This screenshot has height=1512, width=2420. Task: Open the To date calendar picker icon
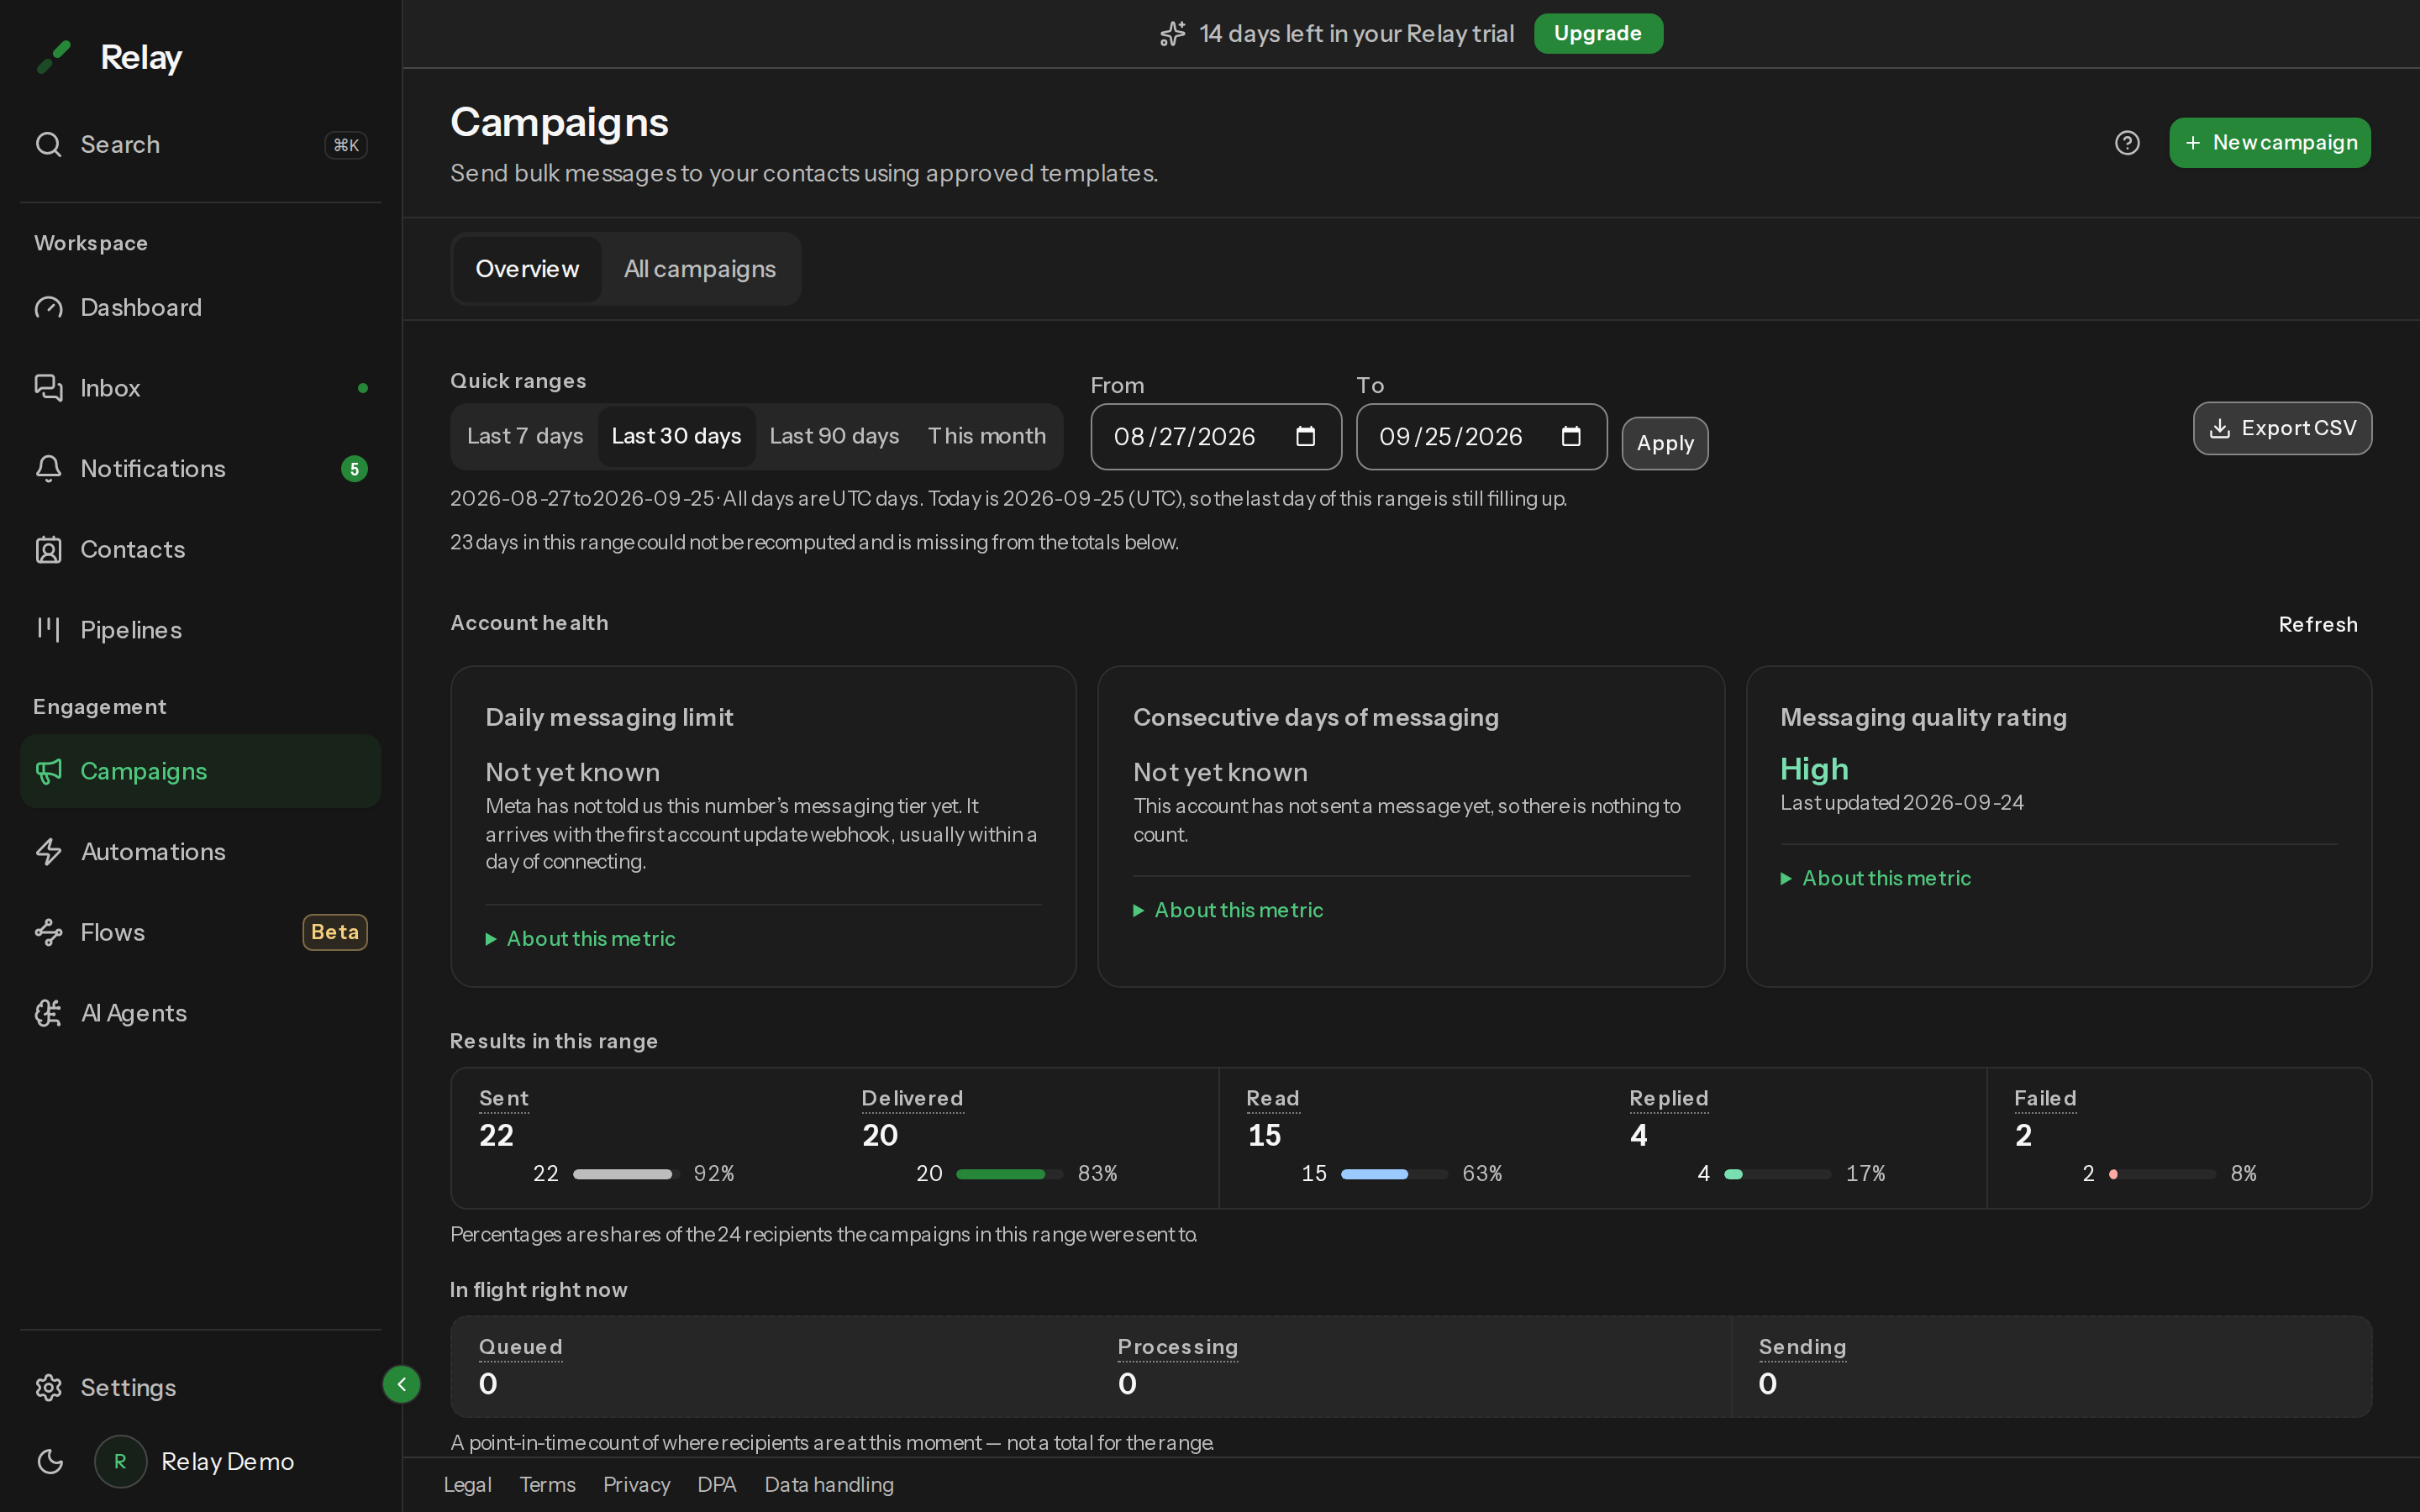(x=1571, y=436)
